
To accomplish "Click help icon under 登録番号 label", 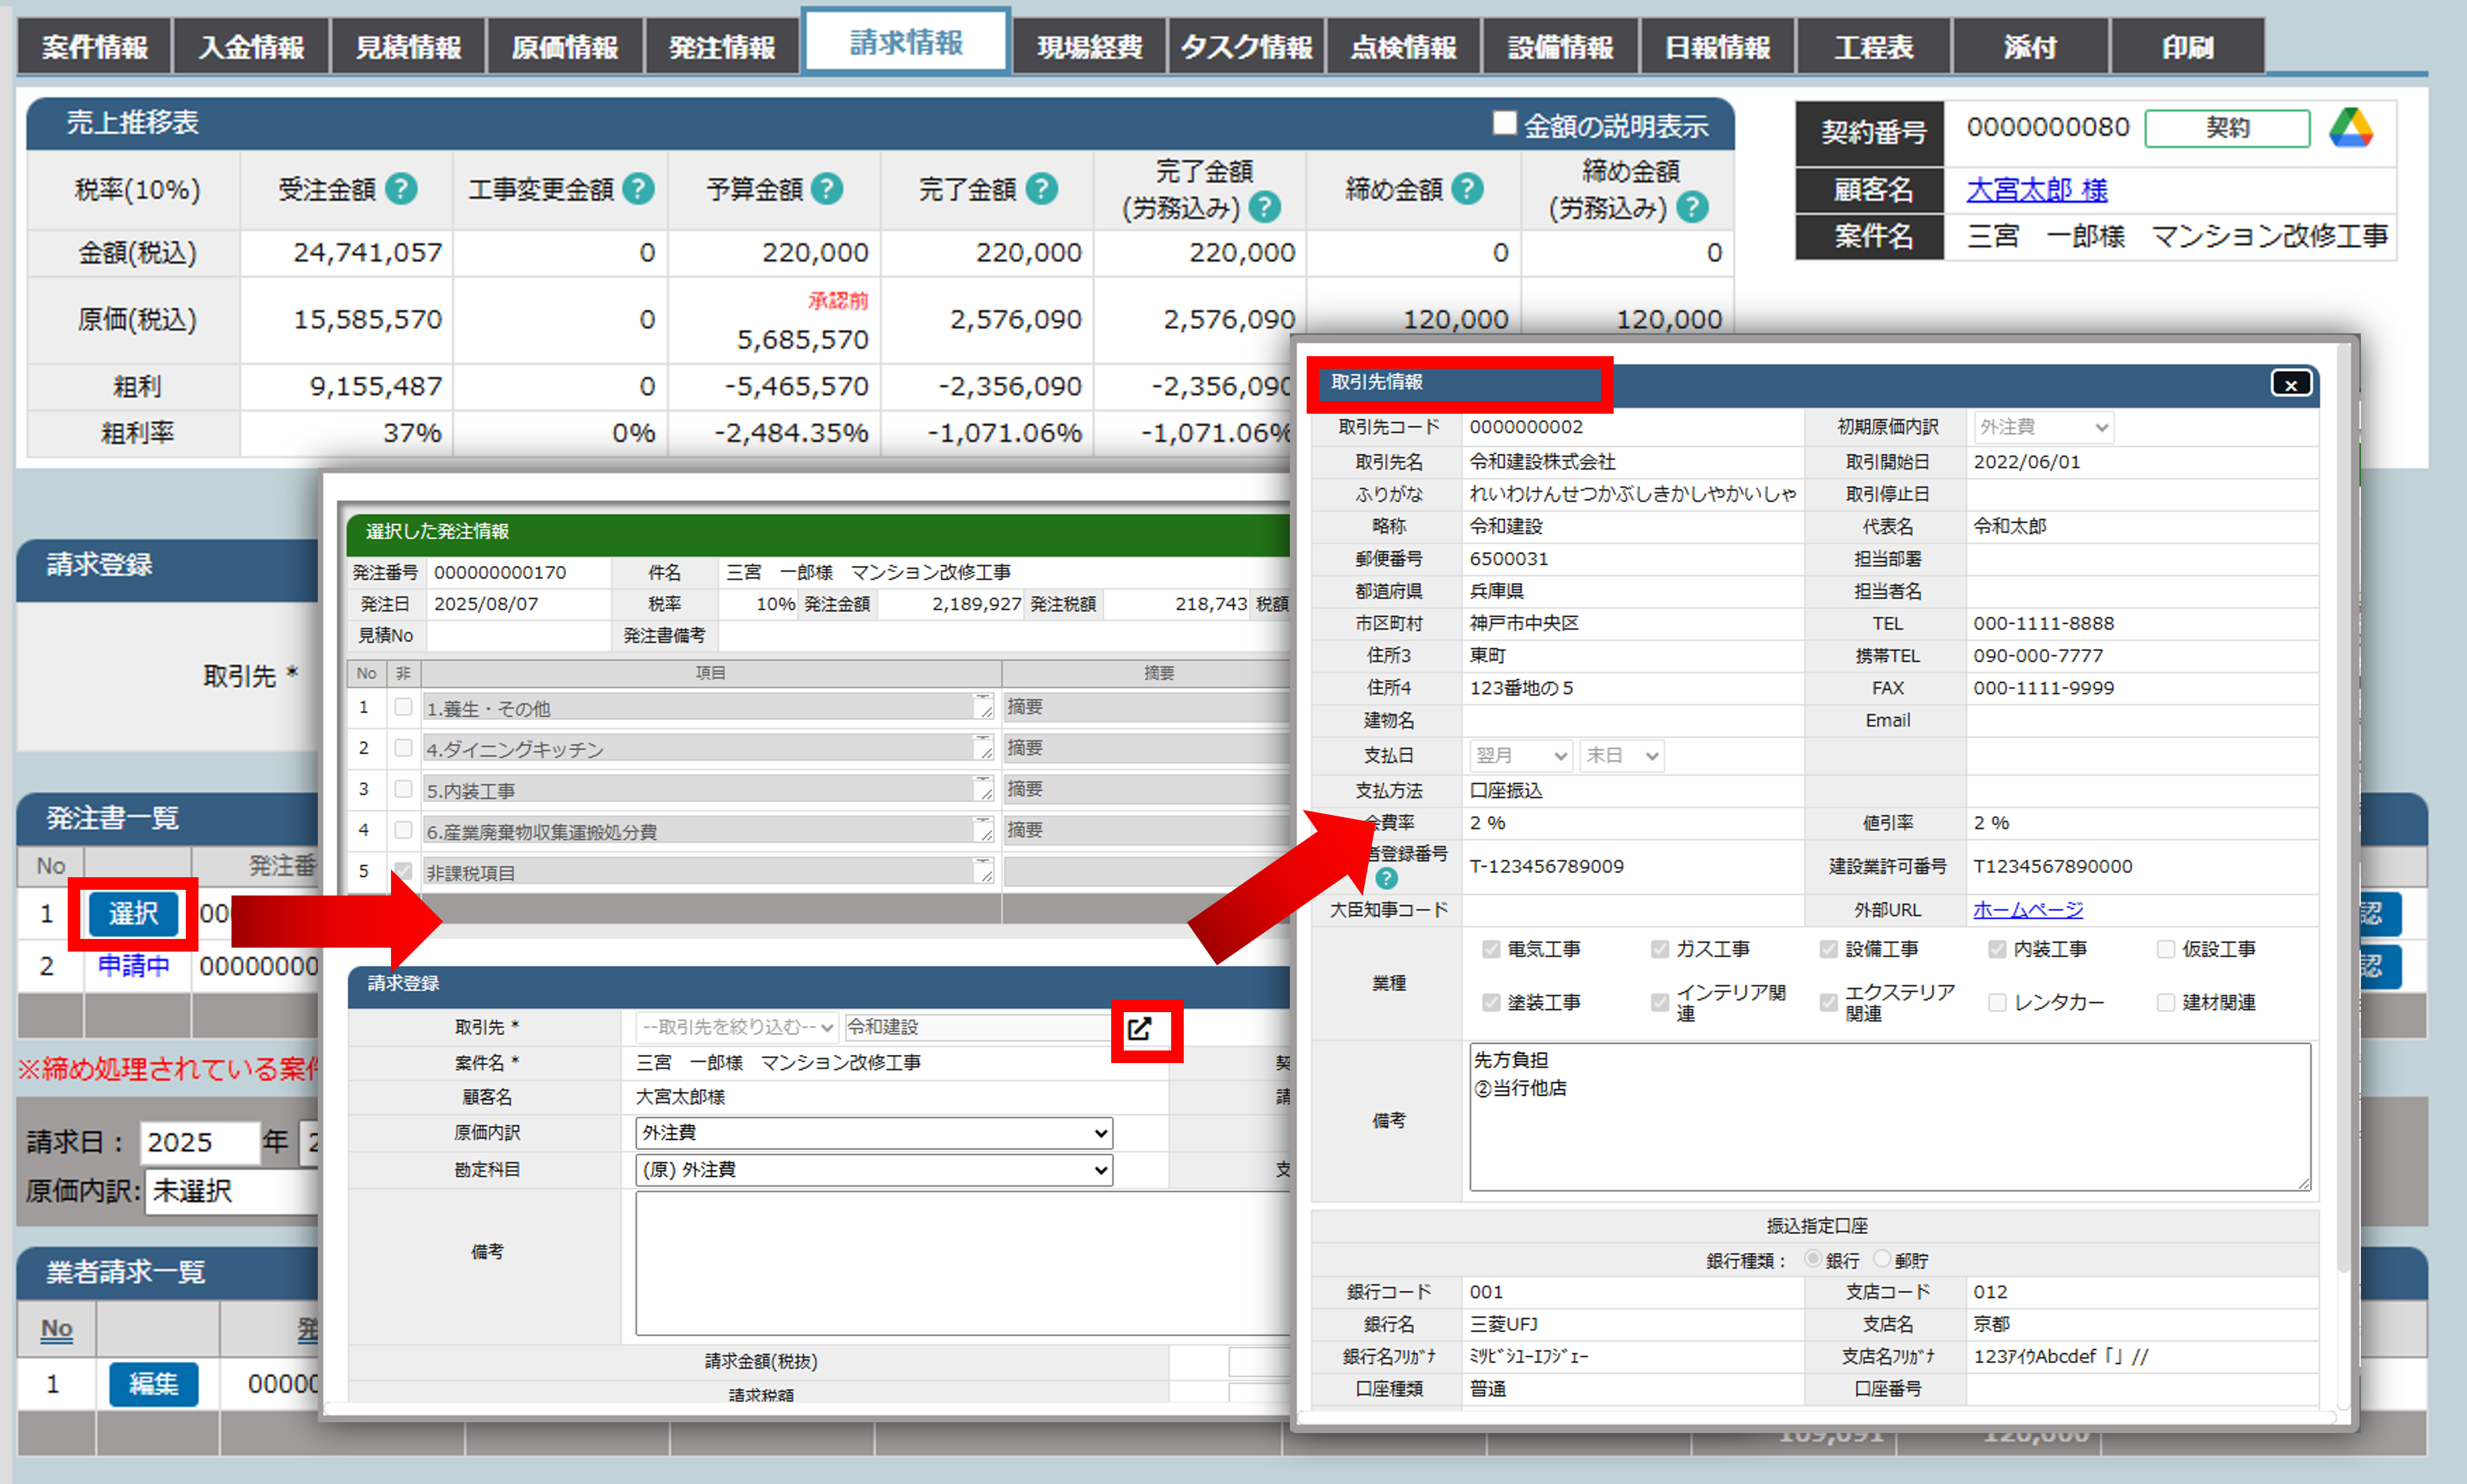I will coord(1386,879).
